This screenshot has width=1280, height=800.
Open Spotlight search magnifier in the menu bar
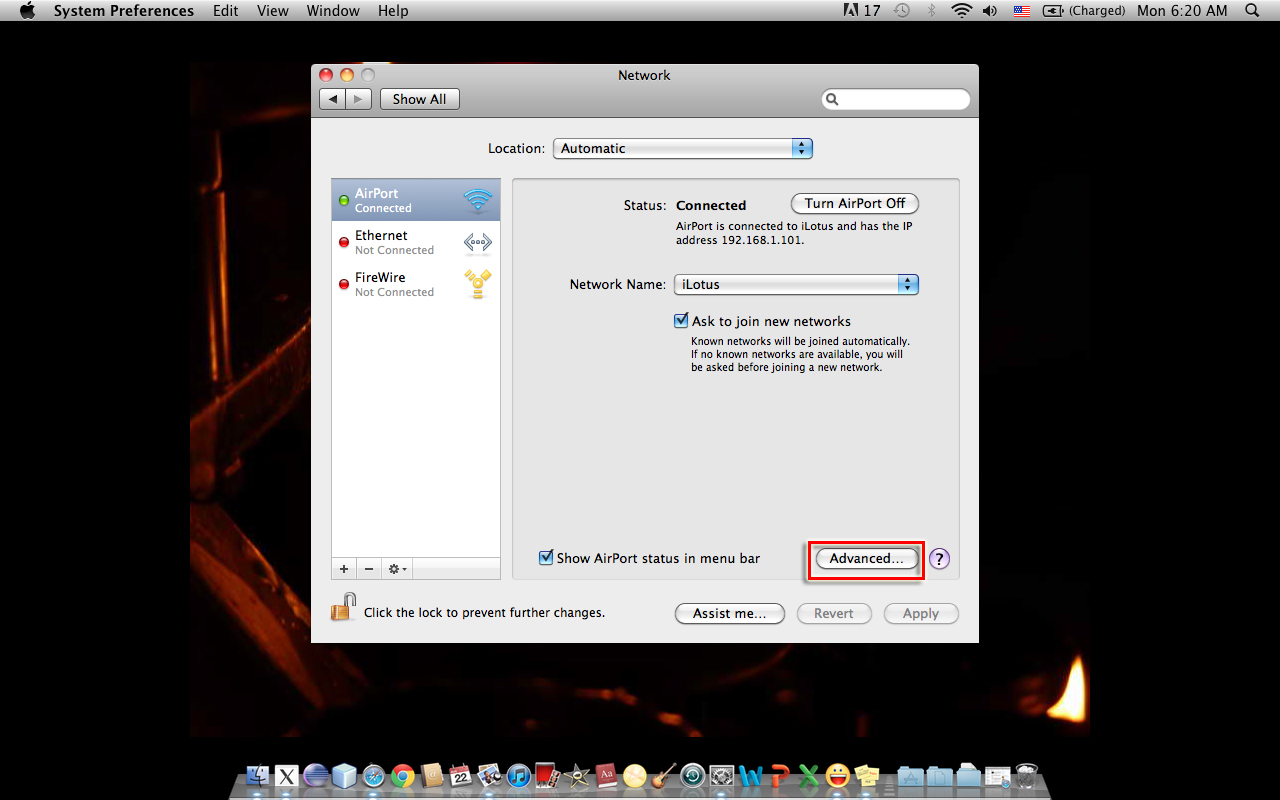pyautogui.click(x=1252, y=11)
